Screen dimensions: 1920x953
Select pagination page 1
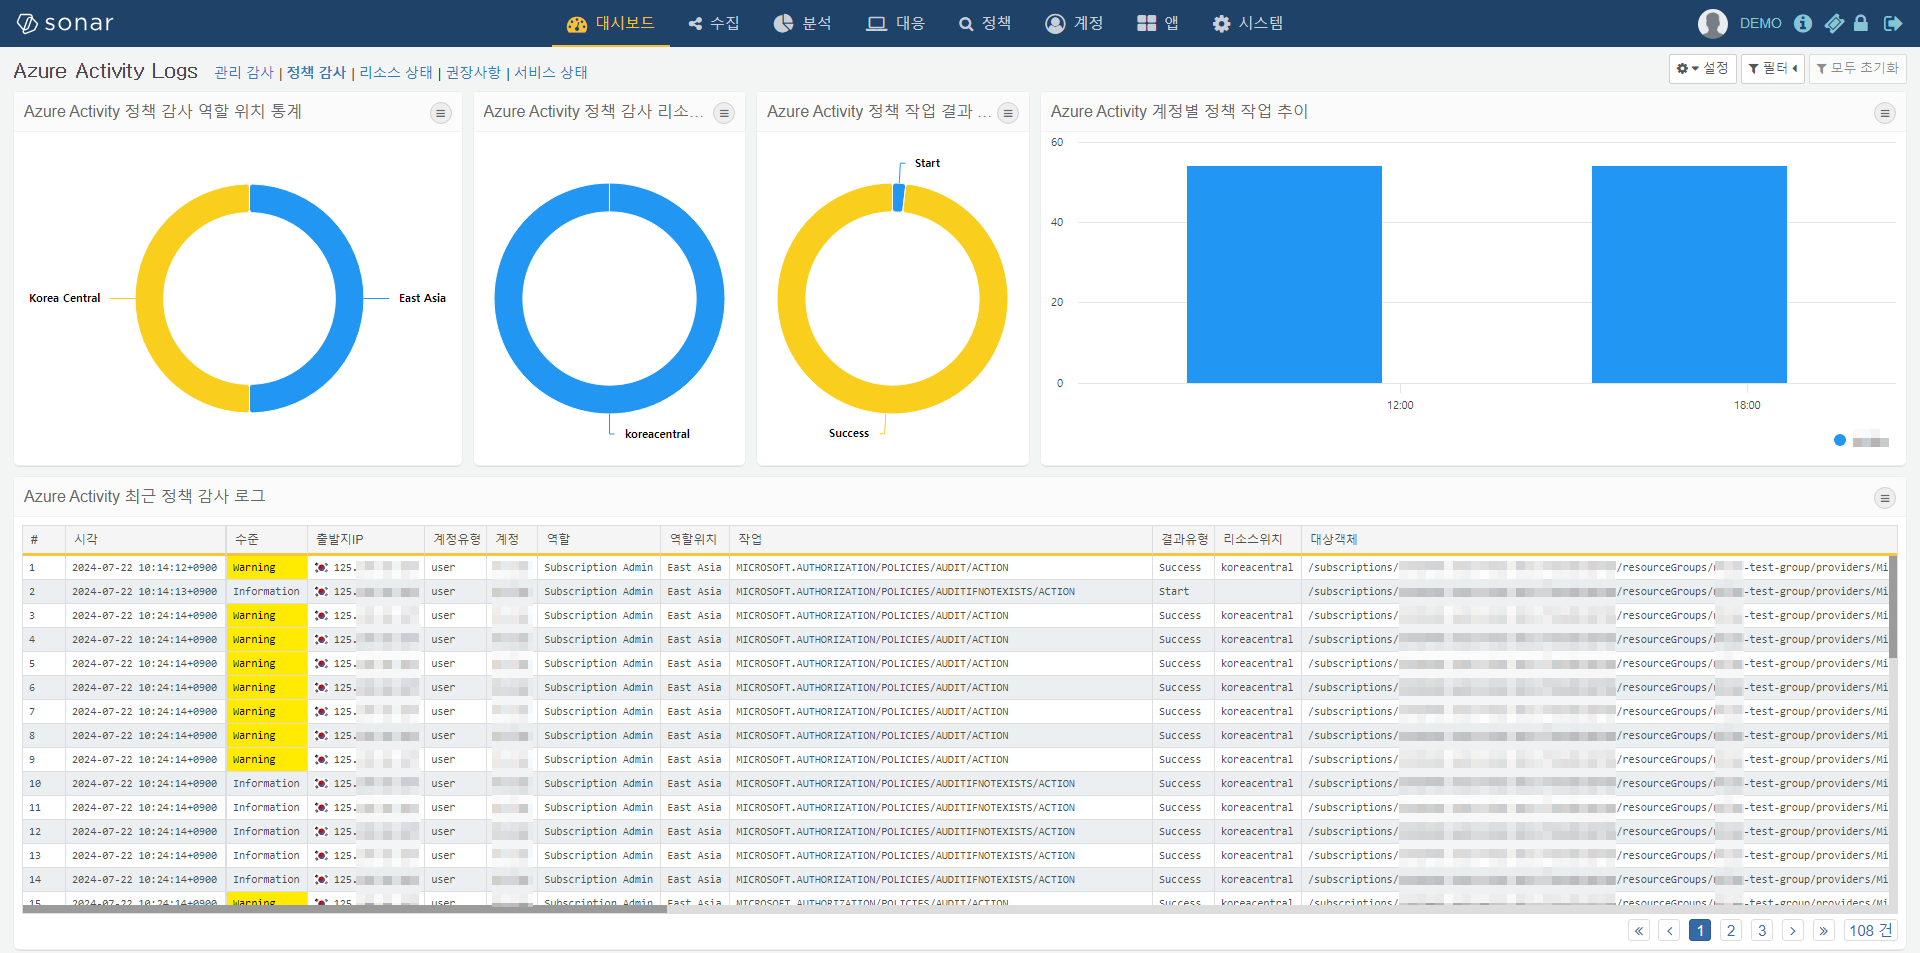tap(1700, 930)
